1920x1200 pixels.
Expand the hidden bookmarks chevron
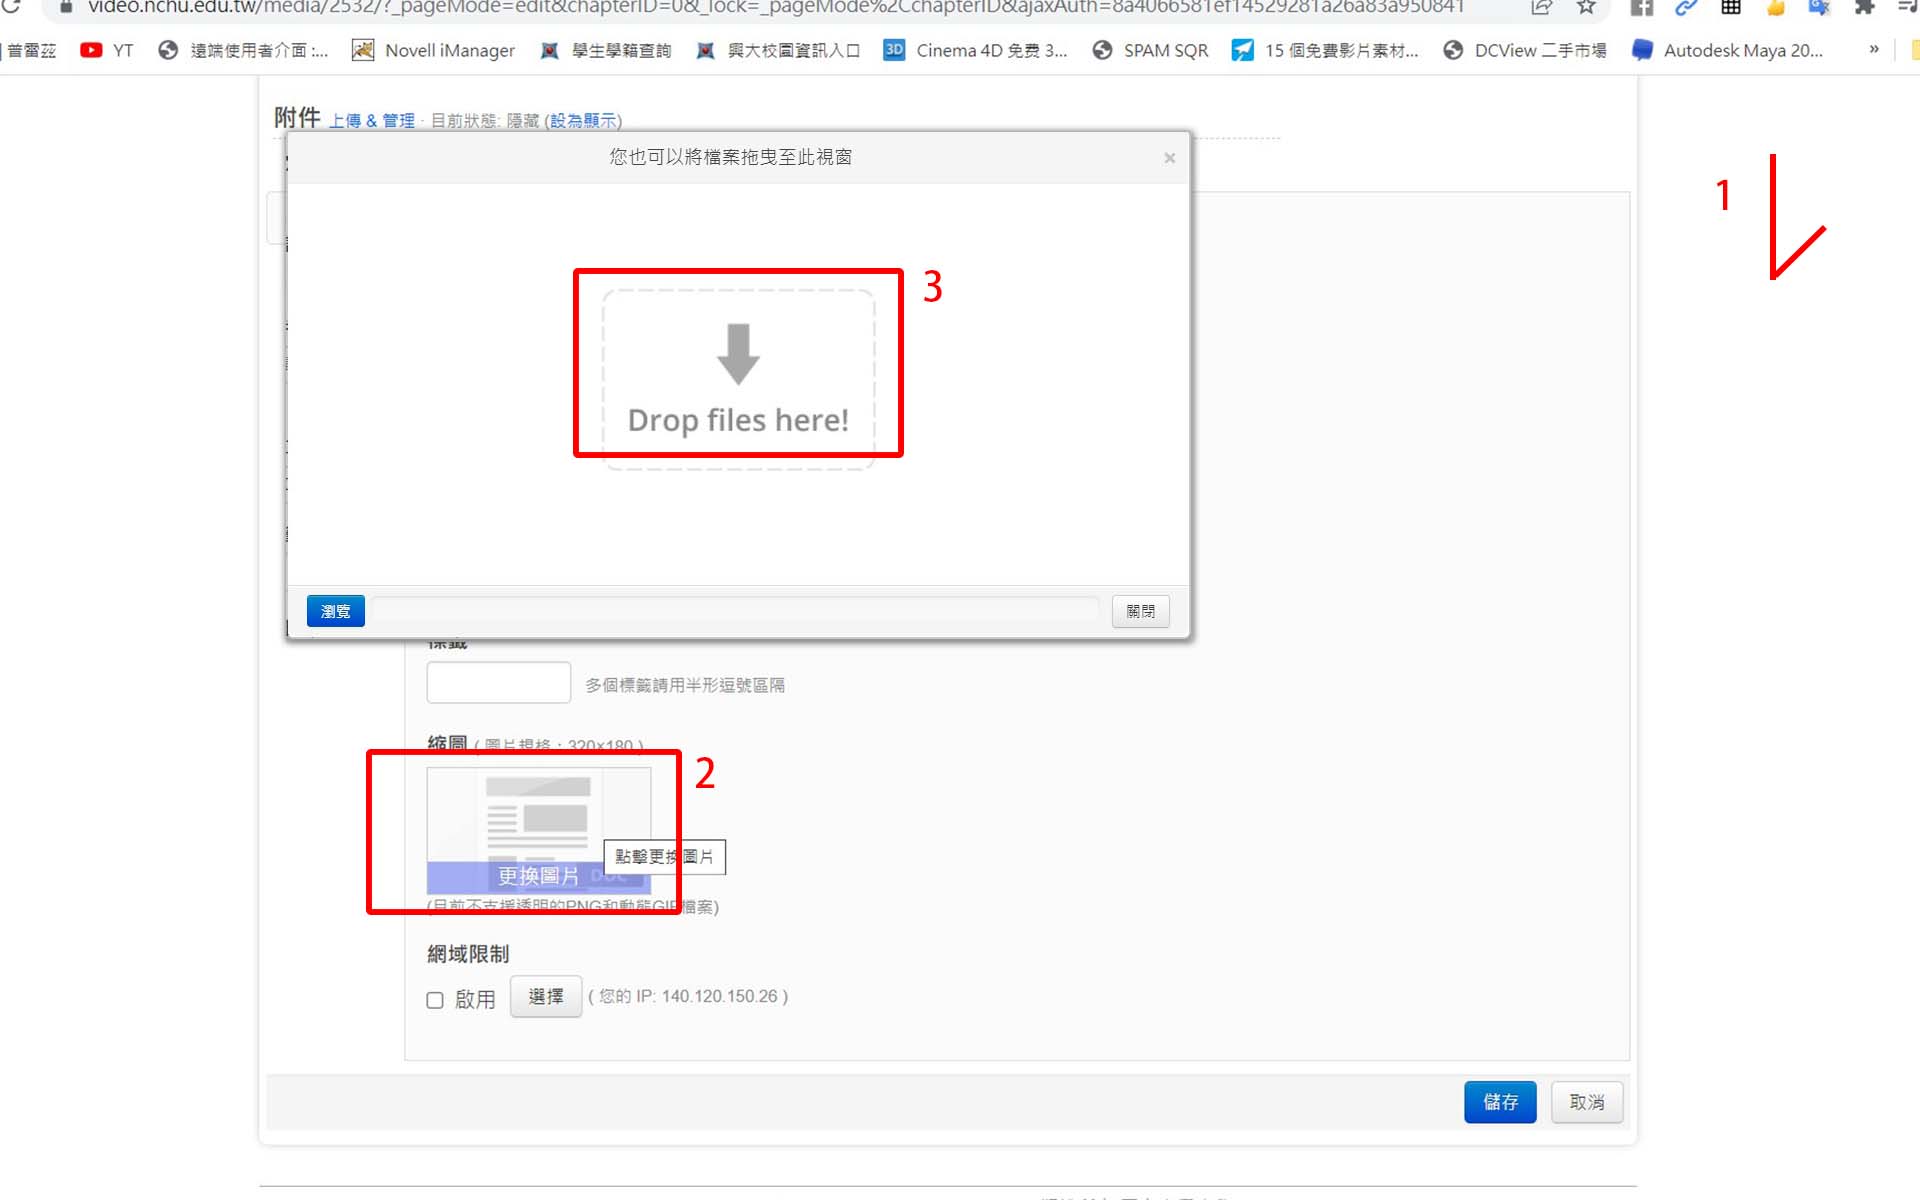point(1874,50)
